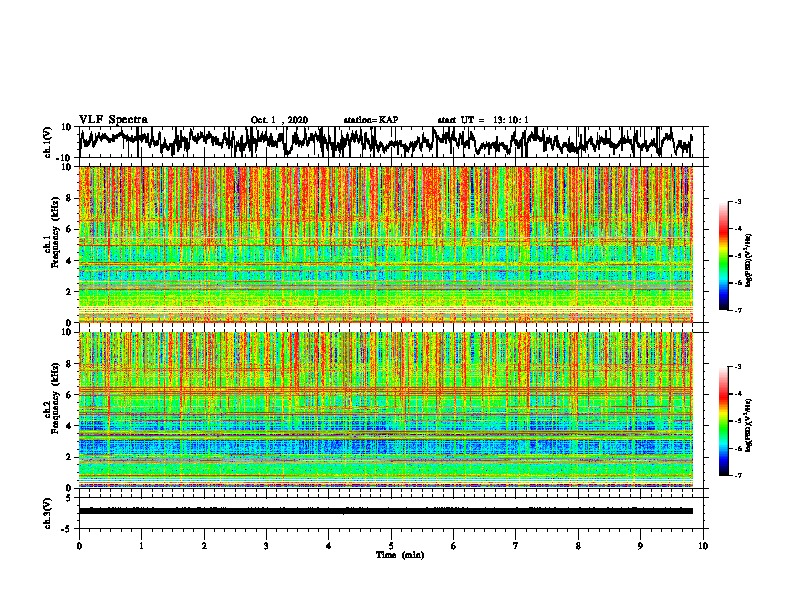This screenshot has width=792, height=612.
Task: Click the 'ch.1(V)' waveform axis label
Action: [49, 142]
